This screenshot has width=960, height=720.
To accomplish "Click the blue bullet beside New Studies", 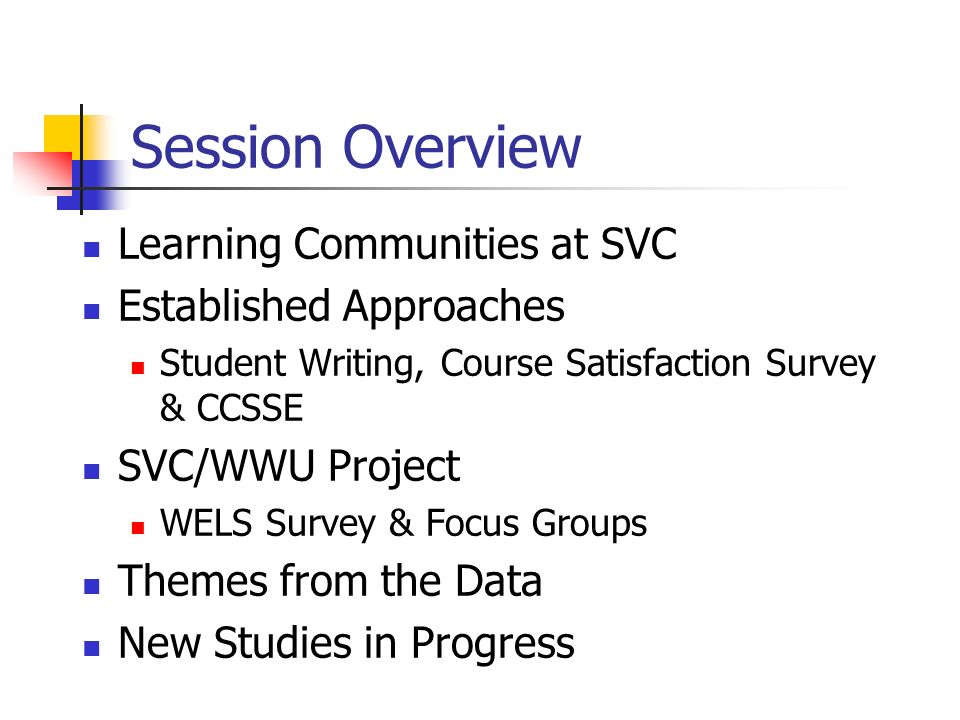I will pyautogui.click(x=92, y=648).
